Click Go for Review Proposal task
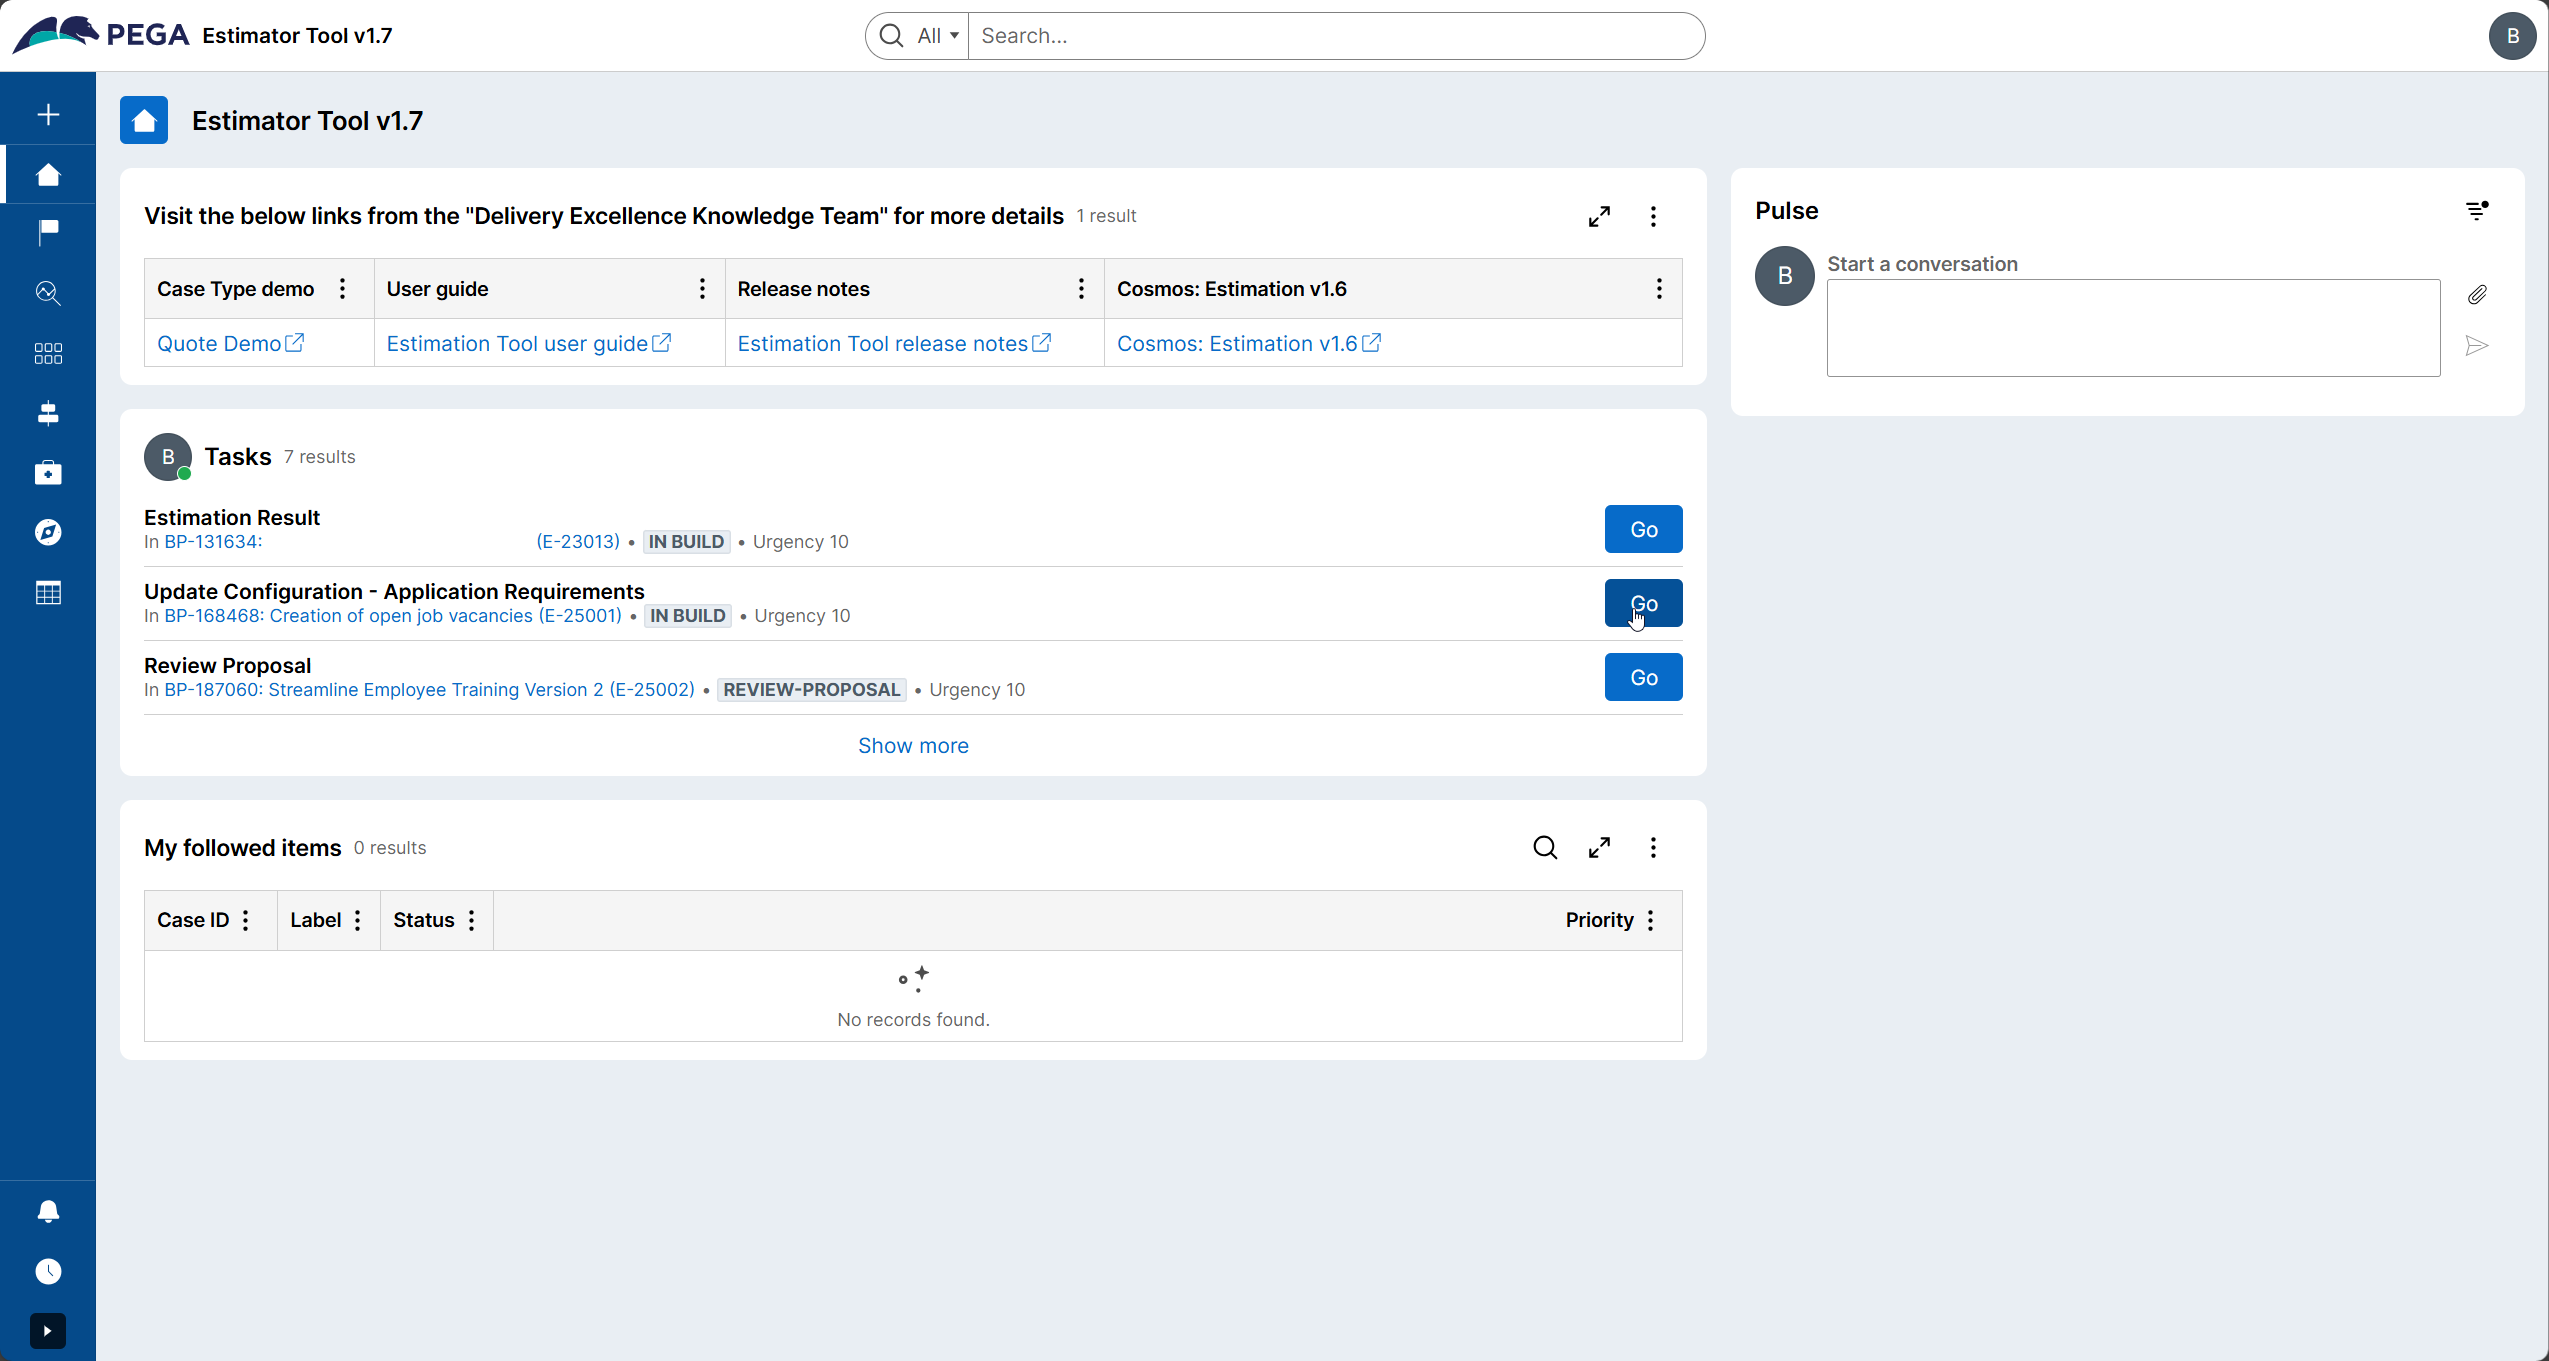 (1643, 677)
